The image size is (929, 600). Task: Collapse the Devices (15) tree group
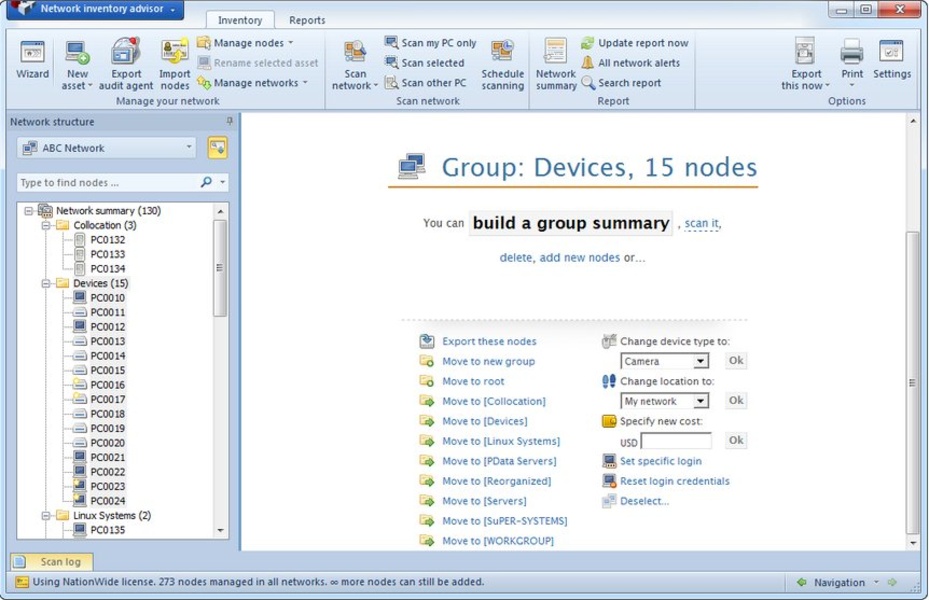(x=46, y=283)
